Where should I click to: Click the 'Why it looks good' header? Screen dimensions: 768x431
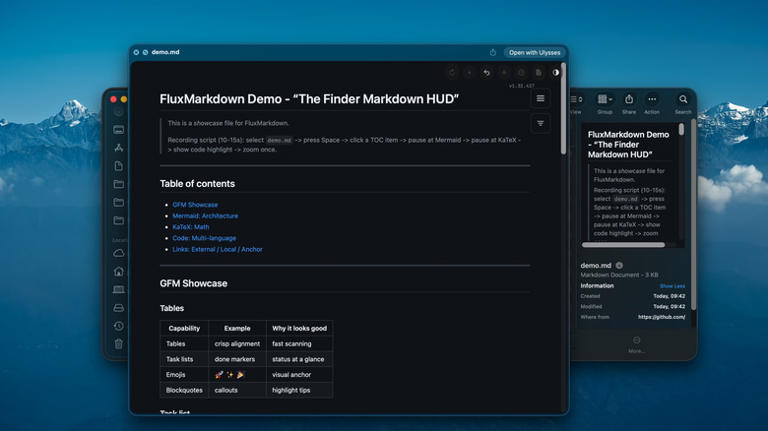tap(299, 328)
